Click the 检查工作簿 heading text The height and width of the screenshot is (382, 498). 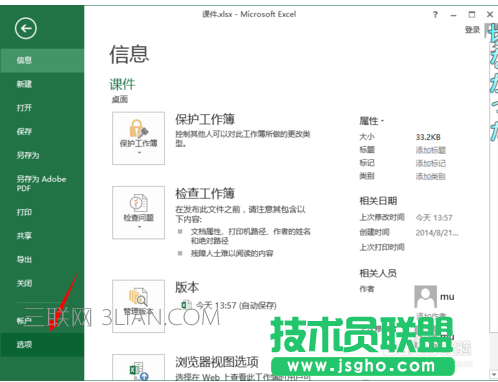tap(205, 194)
